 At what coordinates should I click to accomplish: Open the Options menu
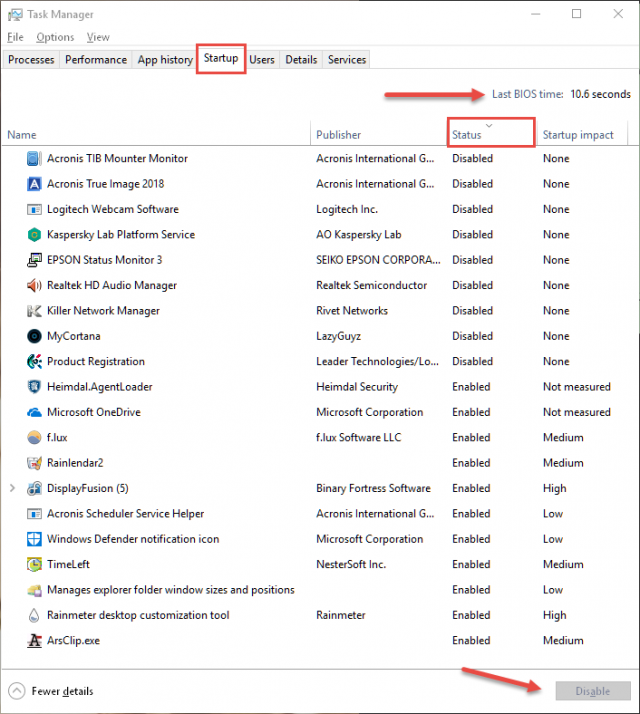point(55,37)
